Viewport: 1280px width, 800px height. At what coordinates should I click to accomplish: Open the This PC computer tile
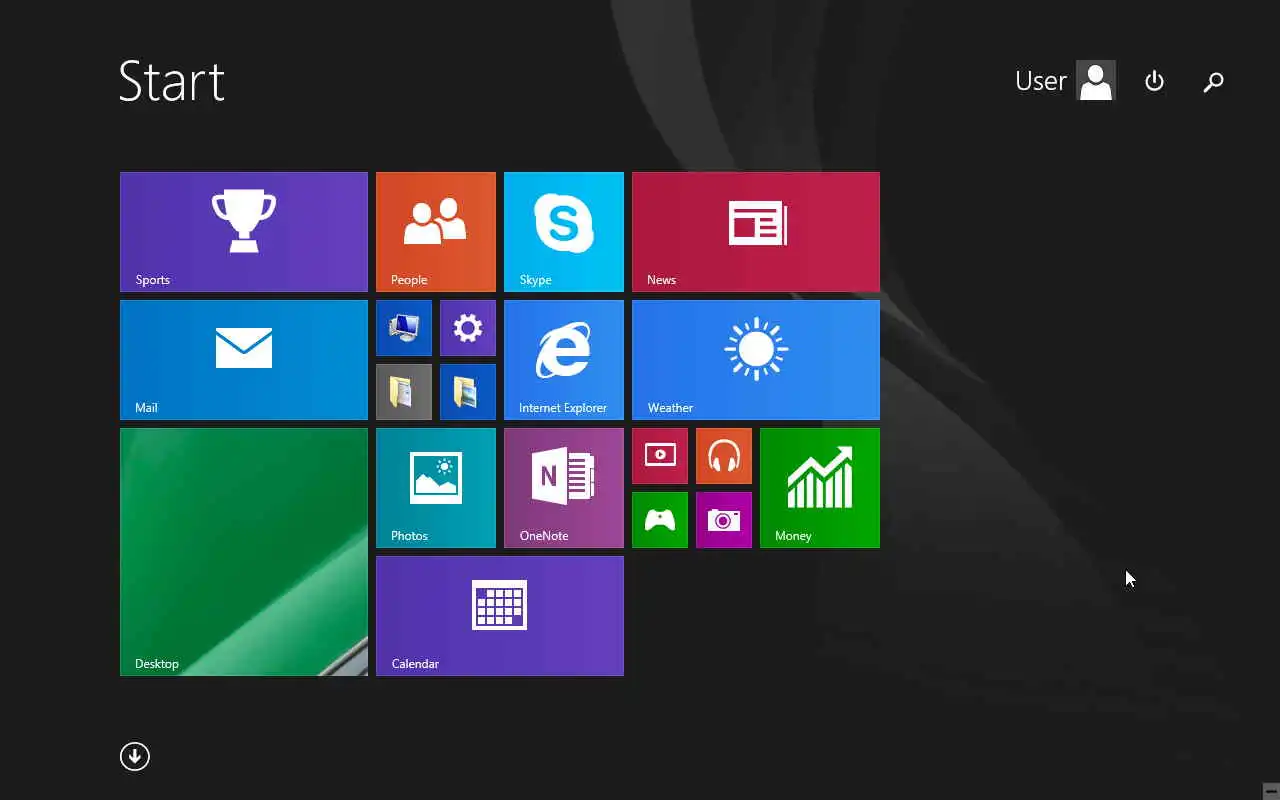(404, 328)
